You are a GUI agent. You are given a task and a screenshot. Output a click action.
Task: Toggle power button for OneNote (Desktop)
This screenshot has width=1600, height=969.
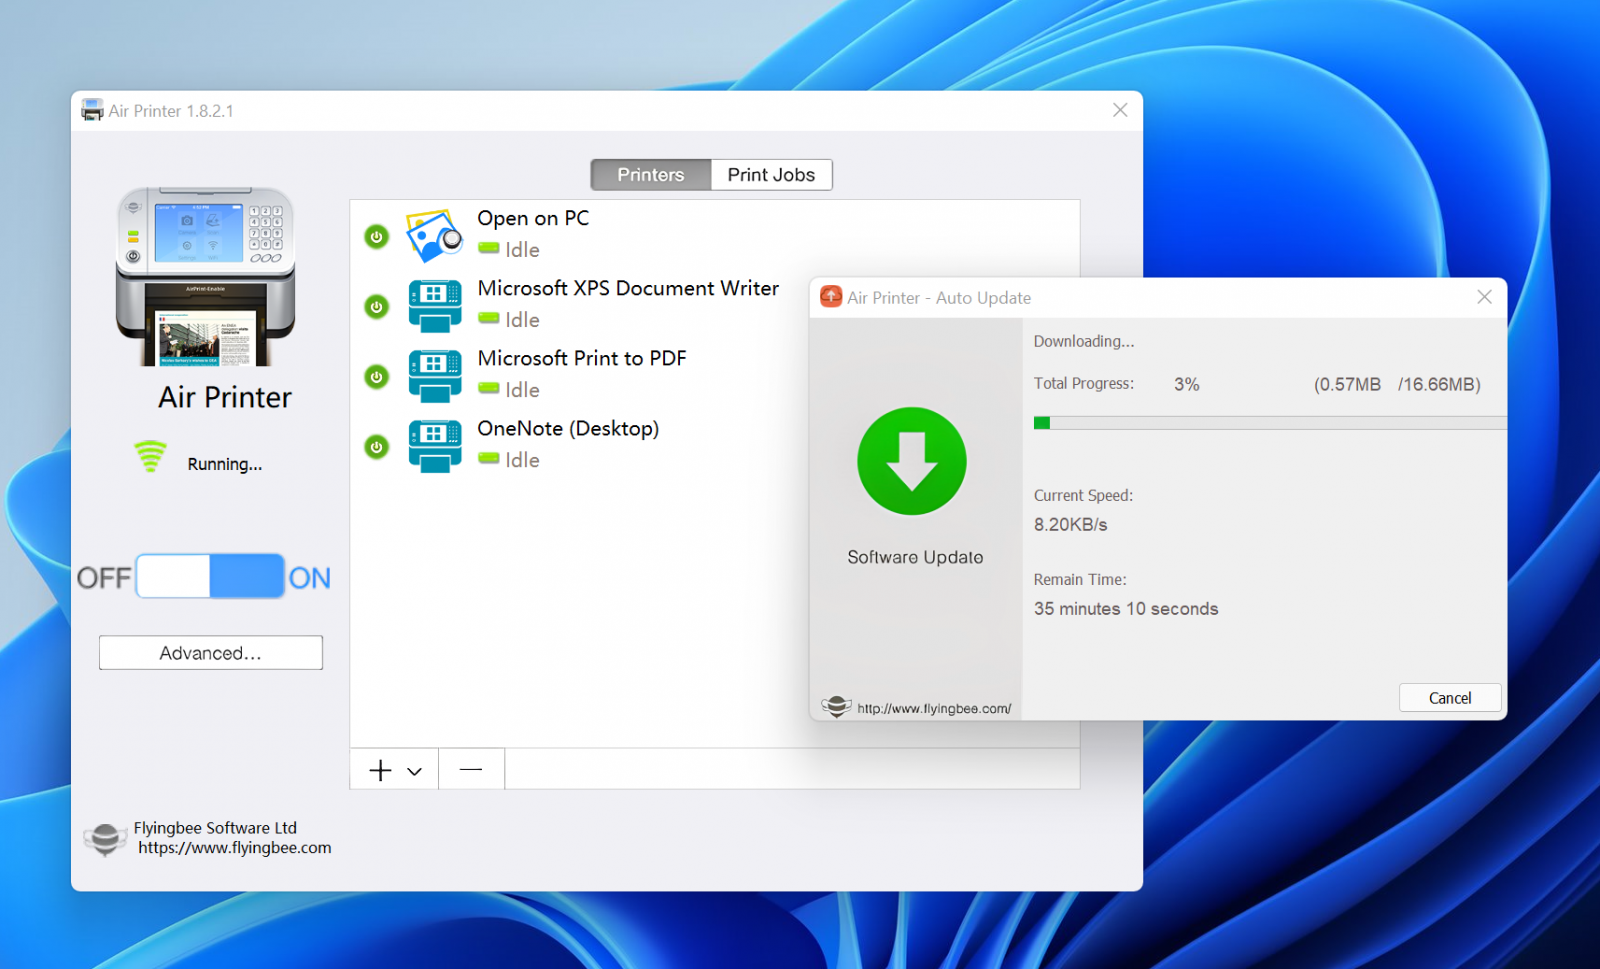(376, 447)
